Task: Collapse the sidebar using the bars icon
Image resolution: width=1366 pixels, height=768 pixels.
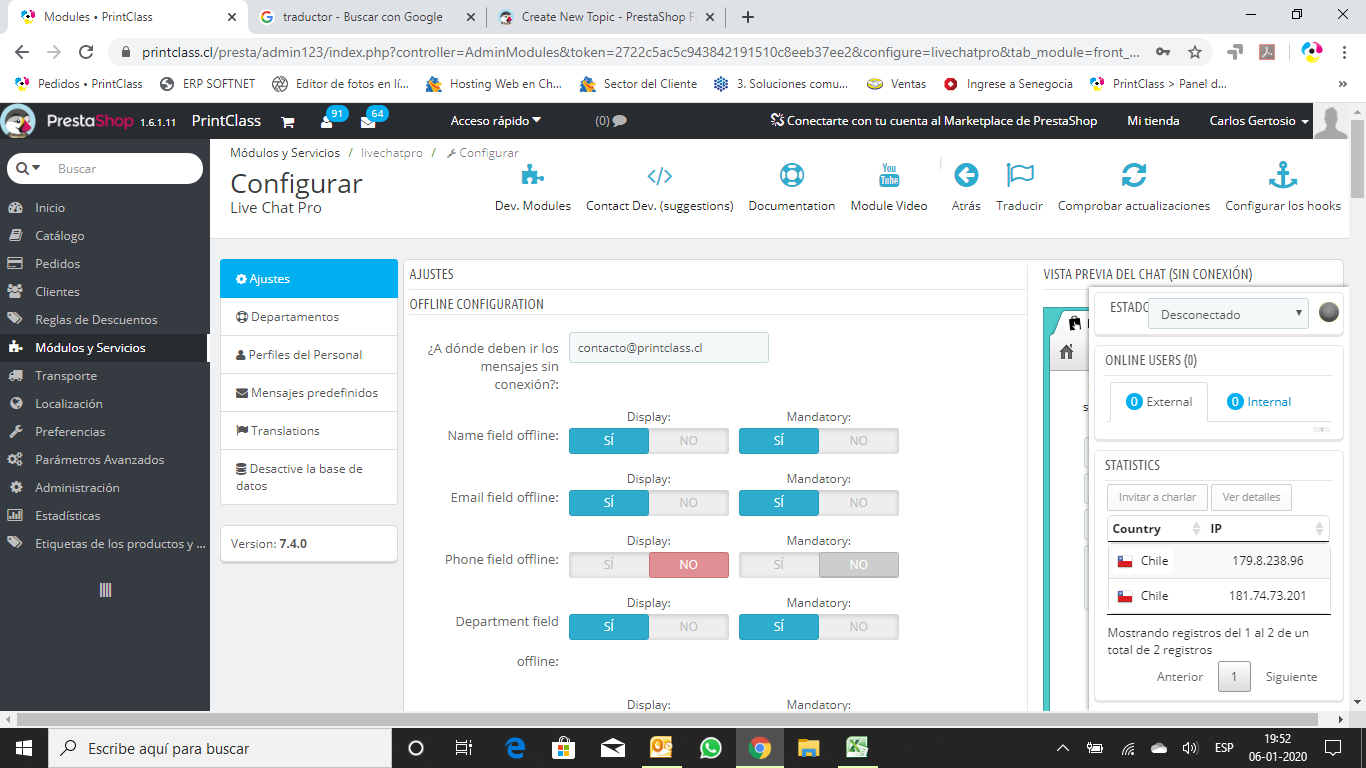Action: pyautogui.click(x=105, y=590)
